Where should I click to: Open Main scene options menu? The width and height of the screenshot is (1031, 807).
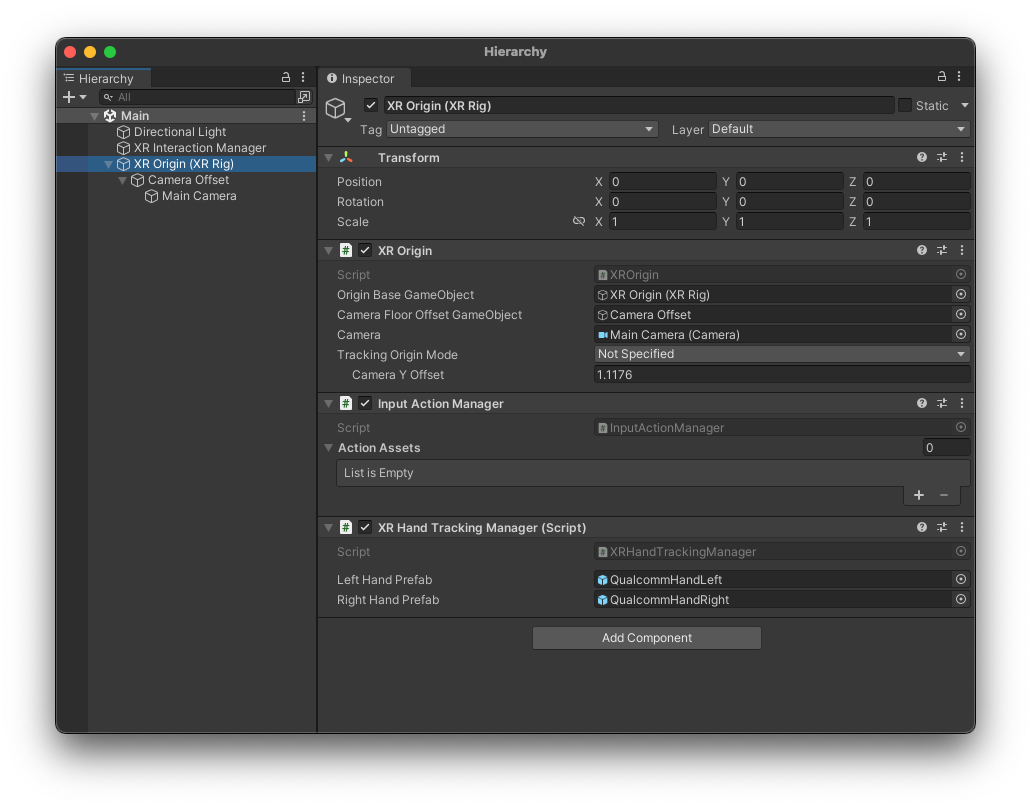click(304, 116)
